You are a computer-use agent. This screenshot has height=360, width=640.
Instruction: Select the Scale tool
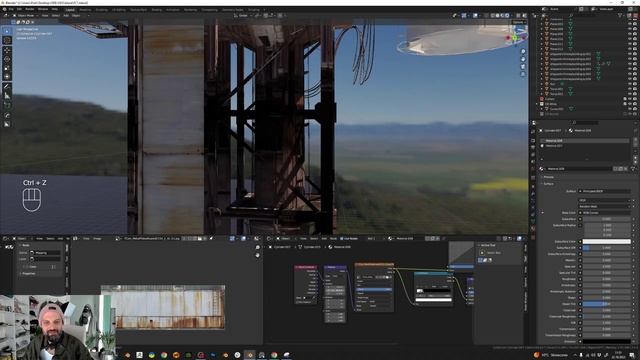click(x=7, y=68)
